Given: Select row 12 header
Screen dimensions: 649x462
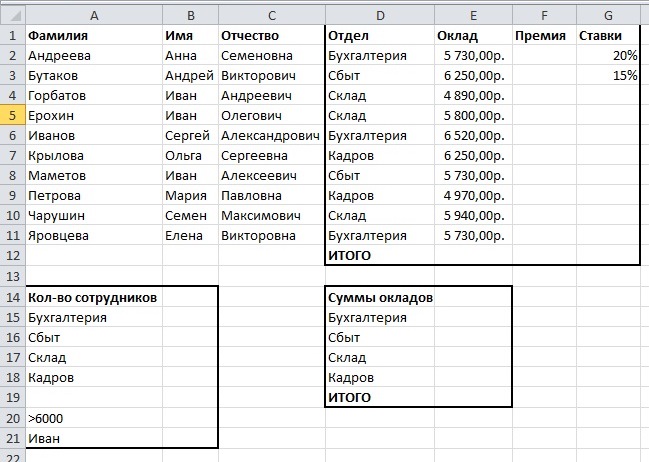Looking at the screenshot, I should tap(13, 255).
